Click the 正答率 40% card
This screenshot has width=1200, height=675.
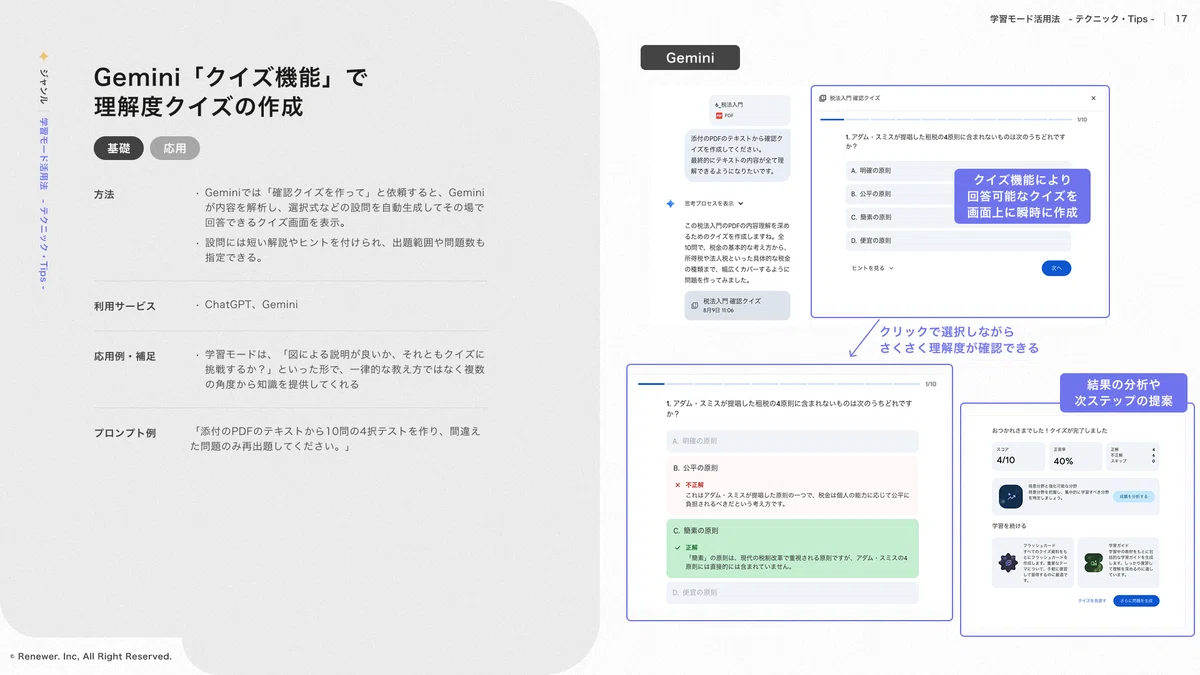coord(1075,457)
